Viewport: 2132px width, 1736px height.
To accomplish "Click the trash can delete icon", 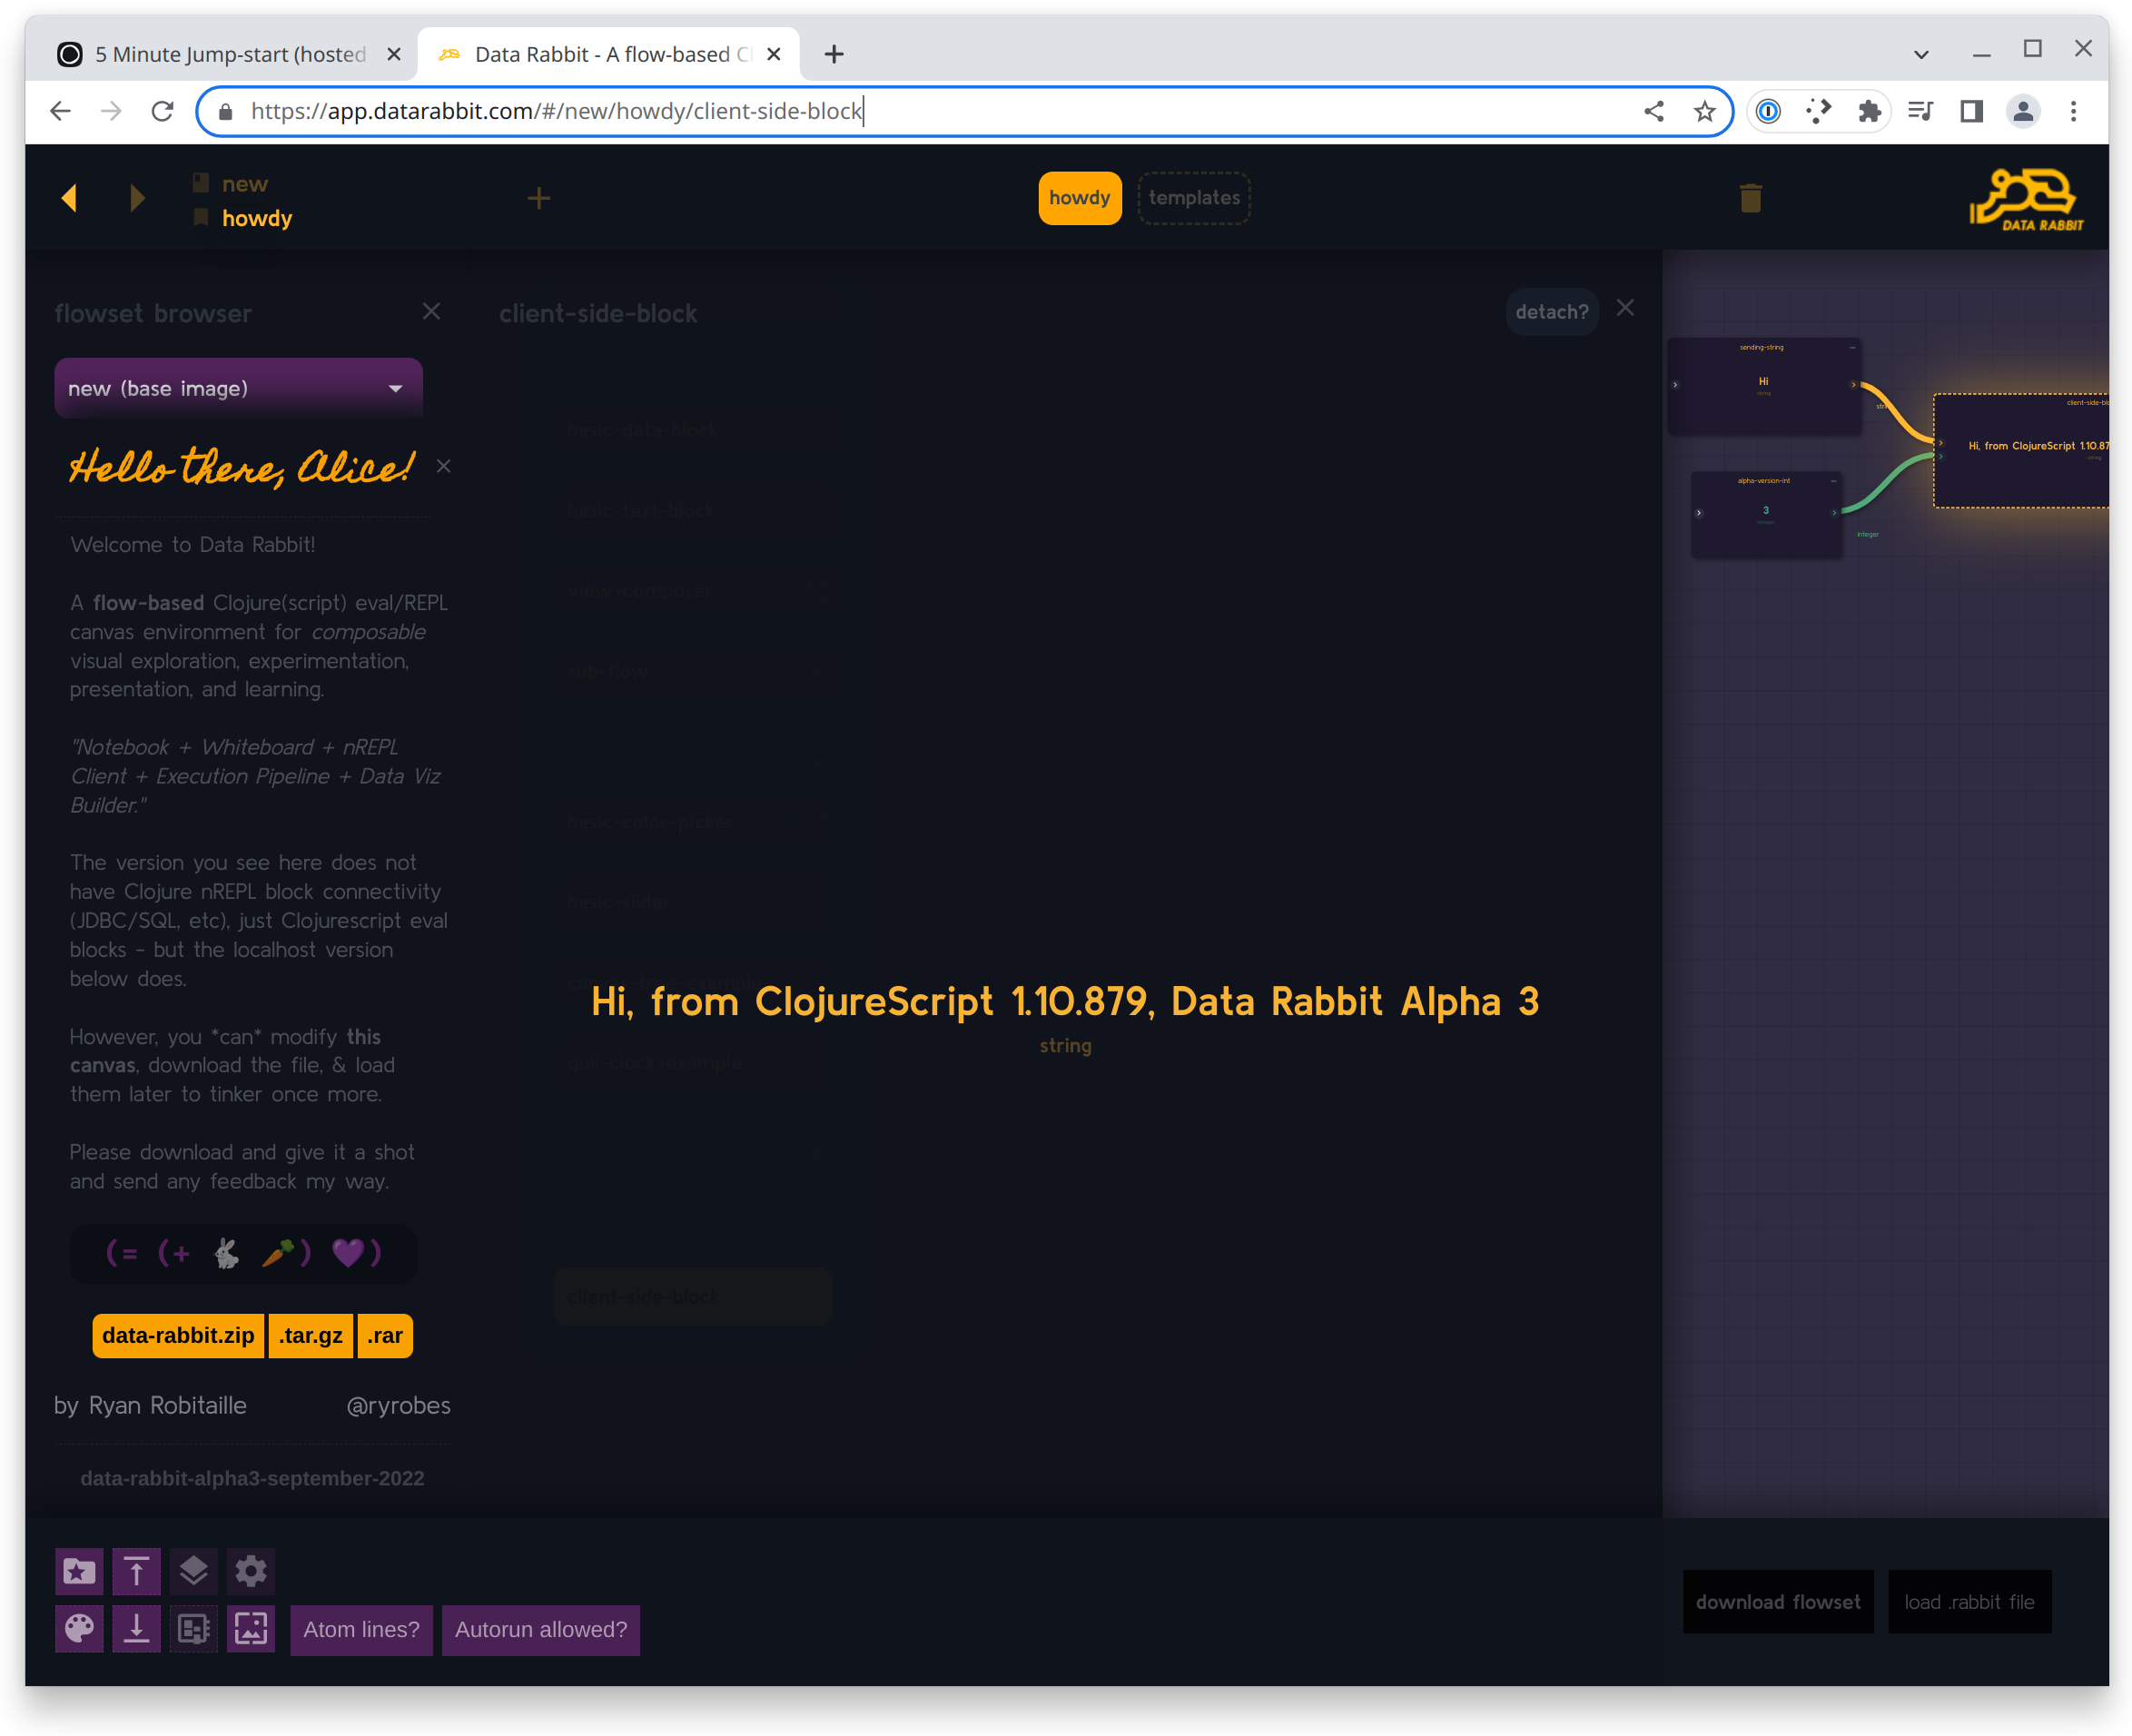I will (x=1750, y=198).
